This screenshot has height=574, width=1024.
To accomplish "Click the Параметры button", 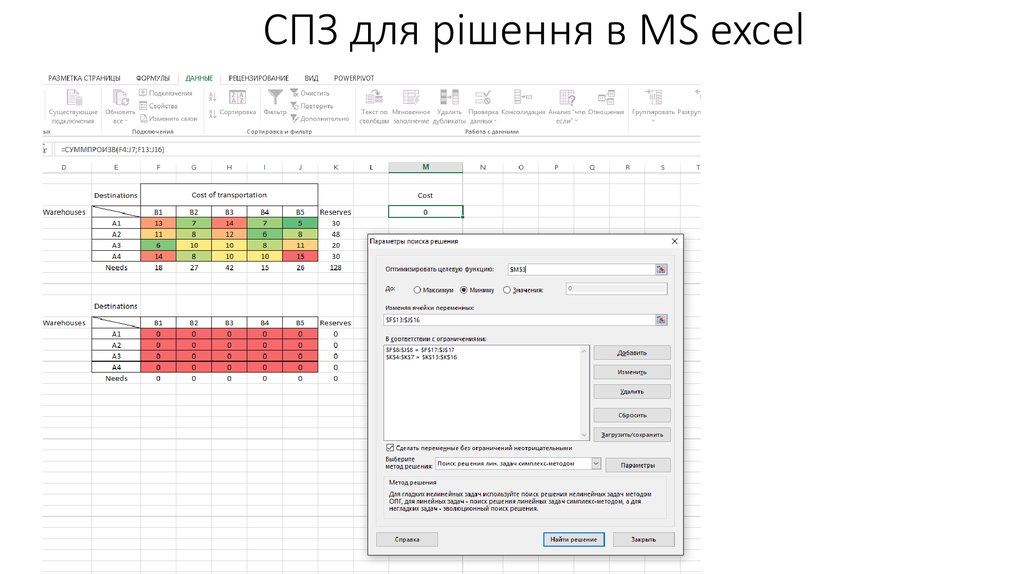I will click(637, 465).
